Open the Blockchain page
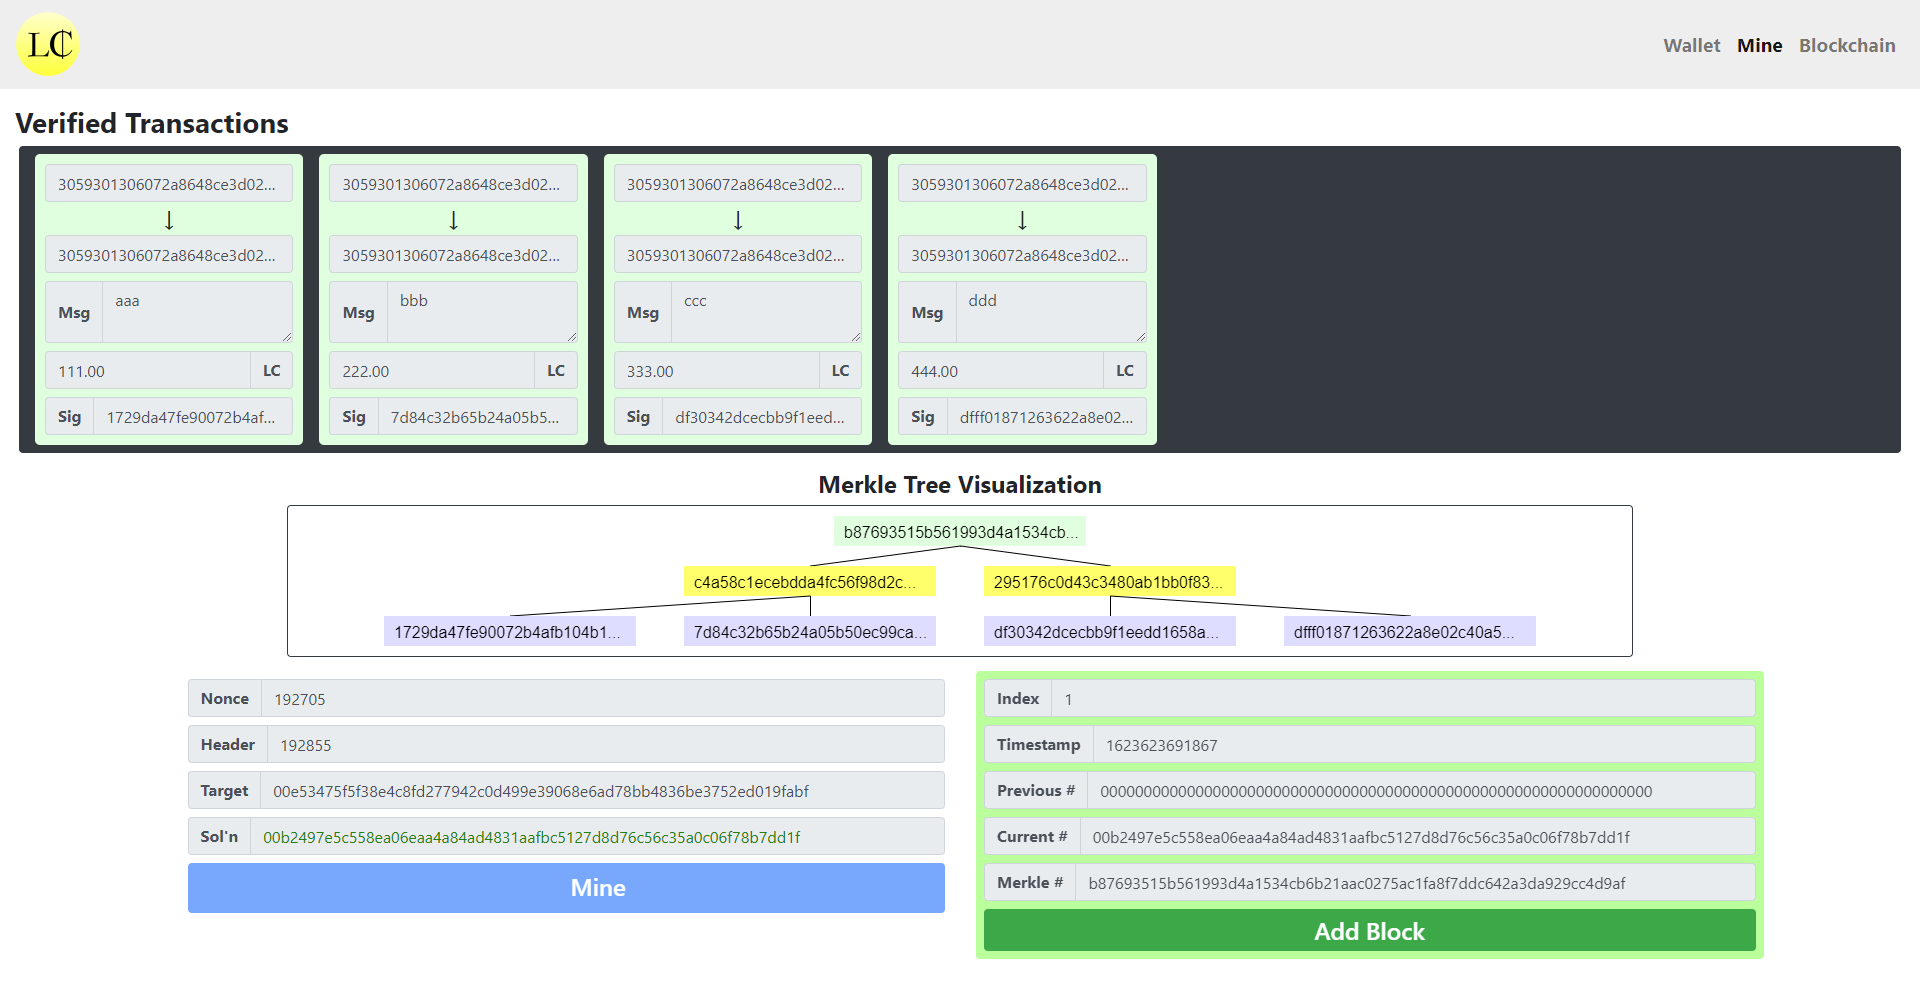The height and width of the screenshot is (1003, 1920). click(1846, 46)
